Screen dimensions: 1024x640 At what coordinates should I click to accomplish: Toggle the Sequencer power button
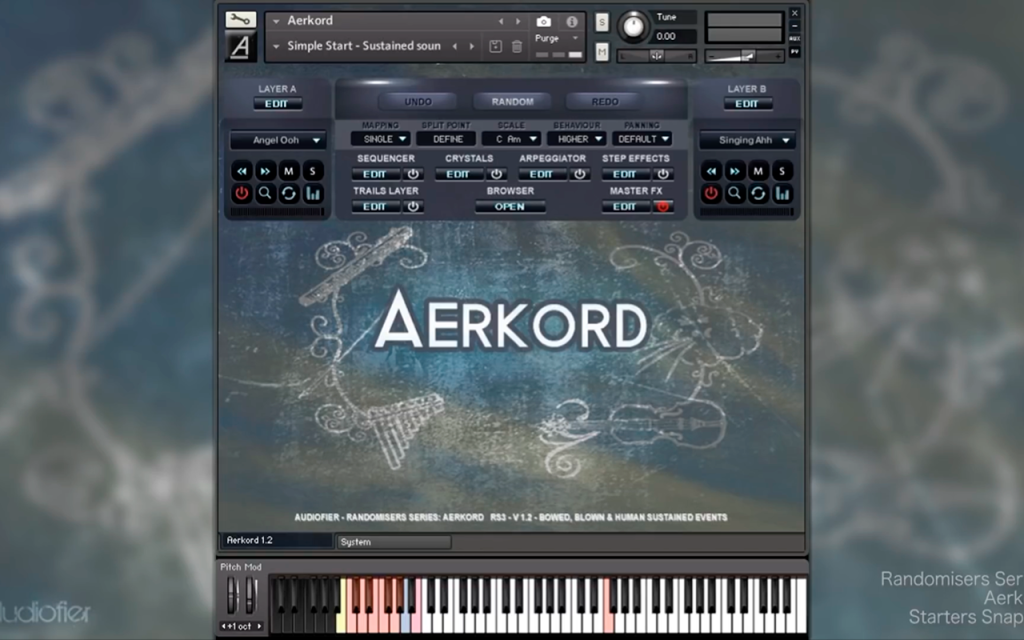click(x=413, y=174)
